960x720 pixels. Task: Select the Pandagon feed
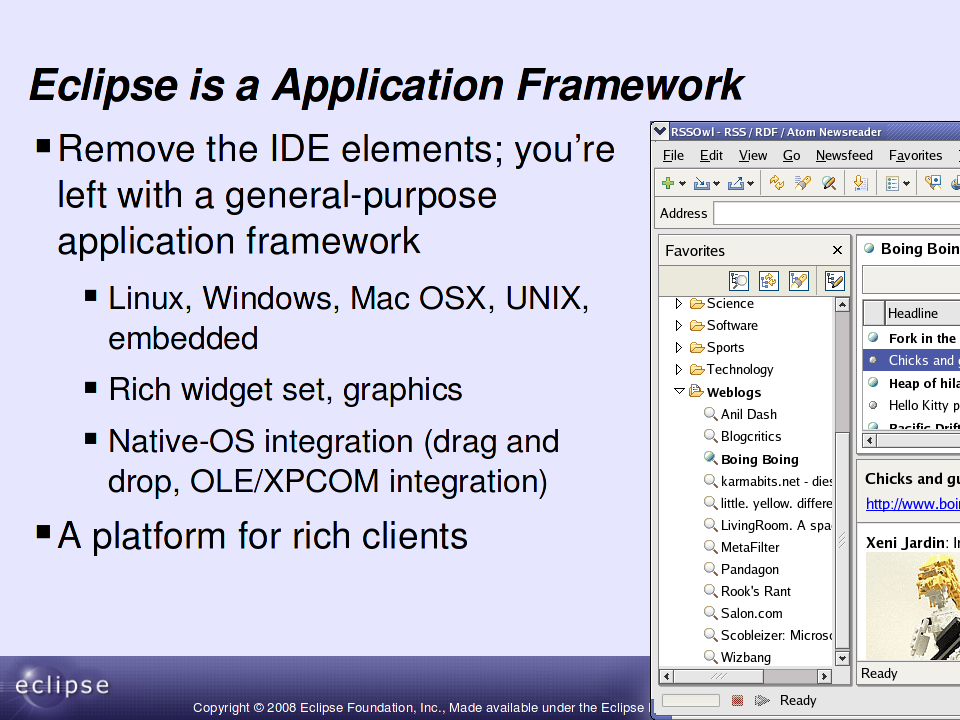pyautogui.click(x=750, y=570)
